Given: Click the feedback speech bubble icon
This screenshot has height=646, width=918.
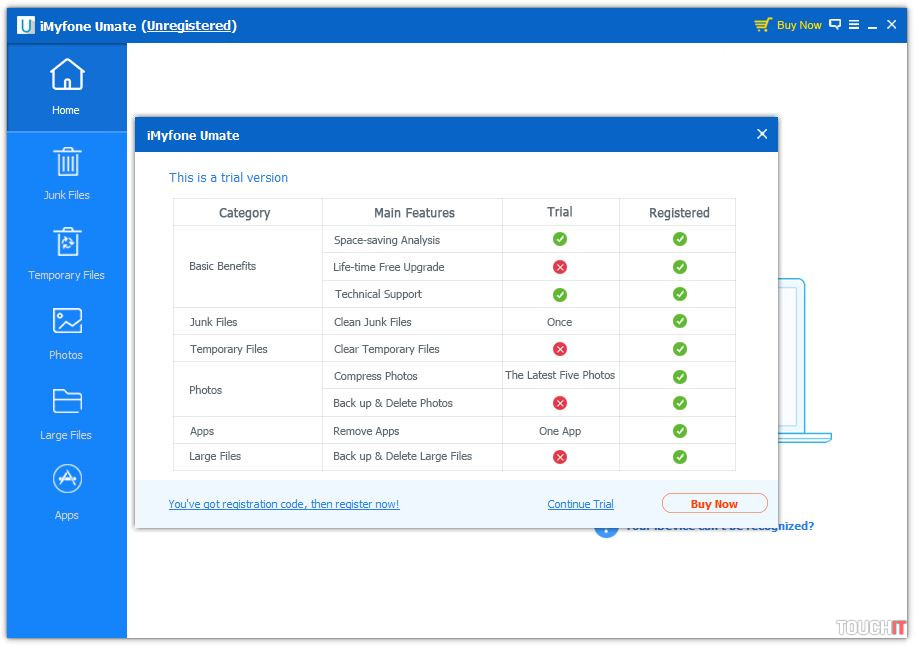Looking at the screenshot, I should 835,25.
